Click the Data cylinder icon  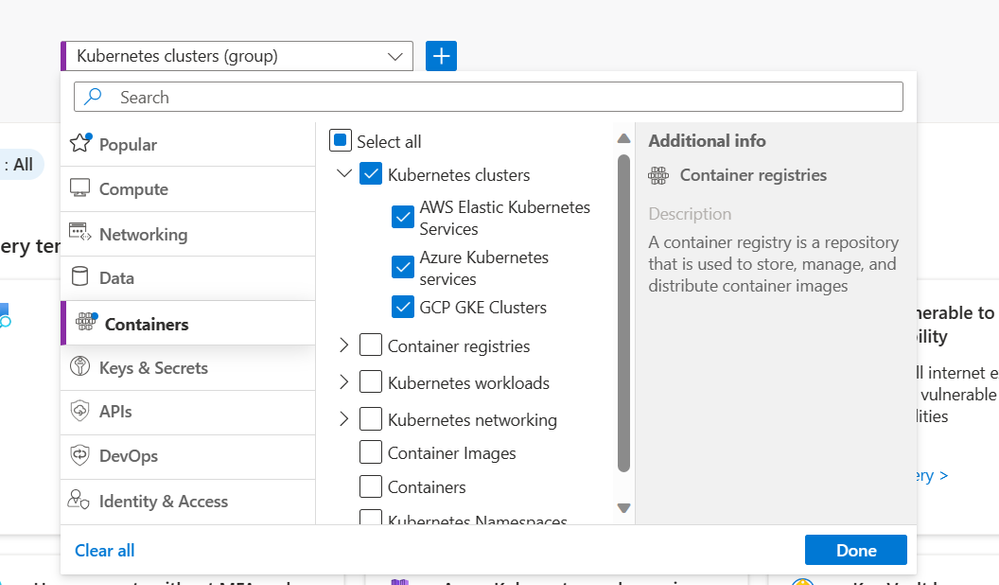point(80,277)
